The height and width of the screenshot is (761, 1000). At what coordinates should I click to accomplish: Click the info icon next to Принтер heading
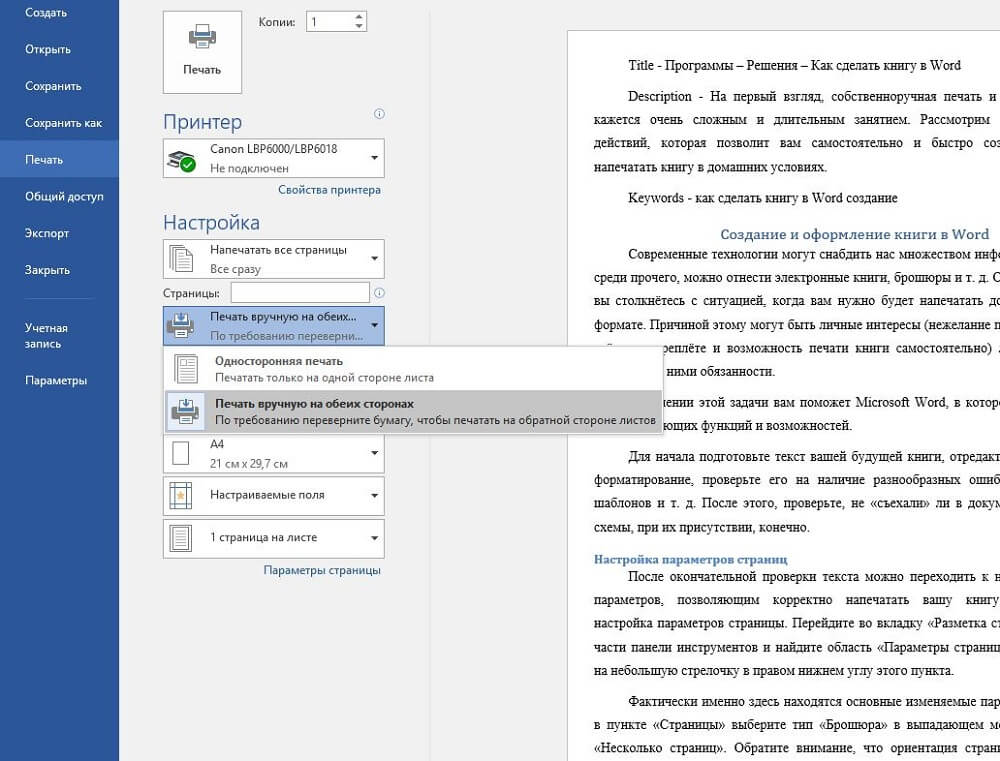click(378, 114)
